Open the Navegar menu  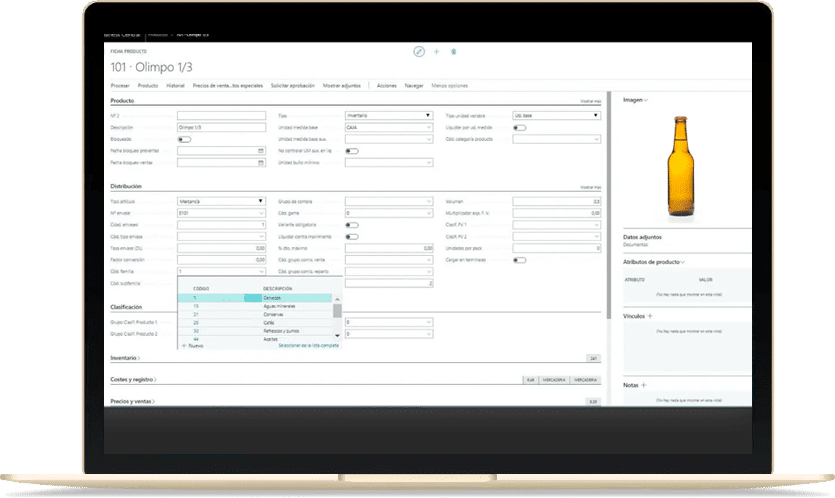point(414,86)
